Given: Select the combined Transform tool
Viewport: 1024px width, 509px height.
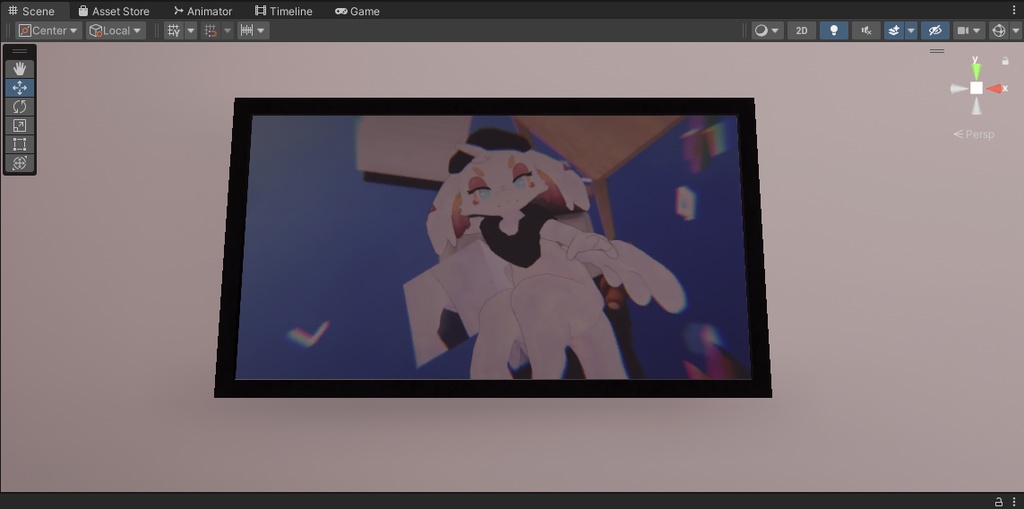Looking at the screenshot, I should 20,163.
